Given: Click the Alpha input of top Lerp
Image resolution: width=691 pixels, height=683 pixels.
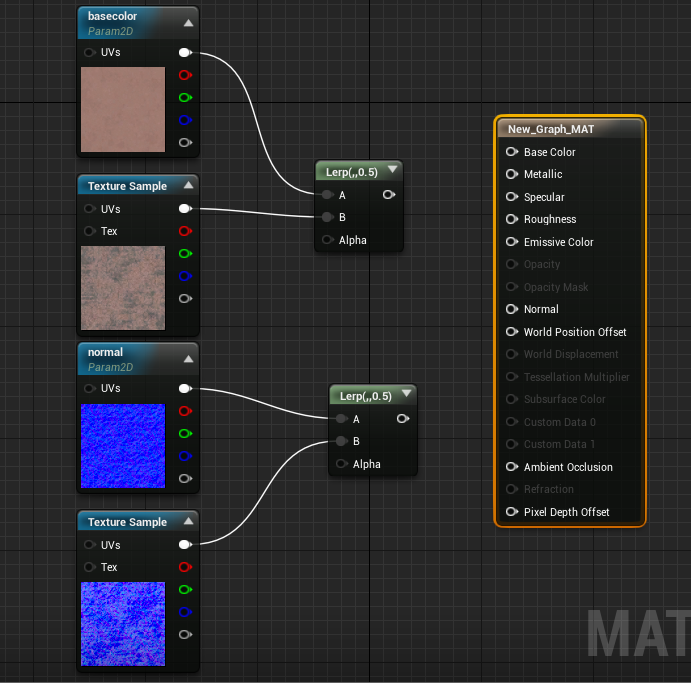Looking at the screenshot, I should pos(327,240).
